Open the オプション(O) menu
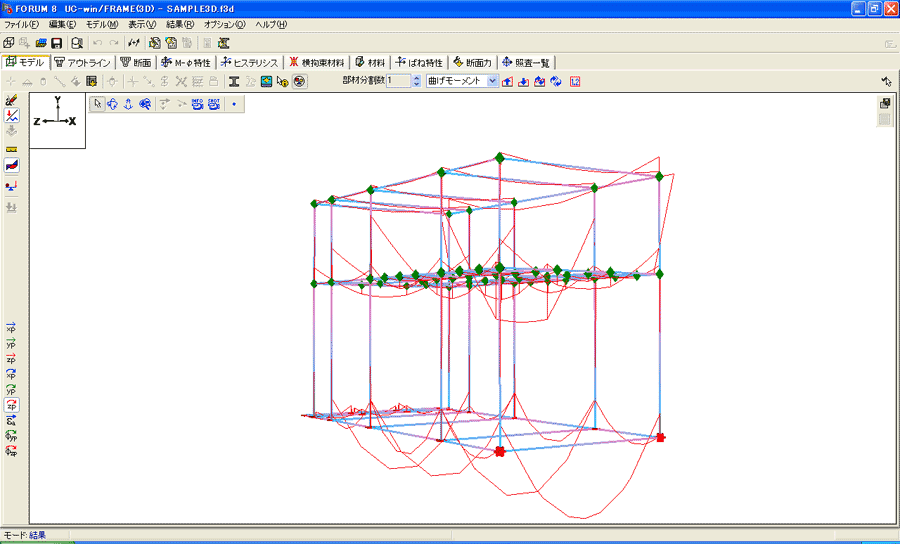 tap(224, 25)
